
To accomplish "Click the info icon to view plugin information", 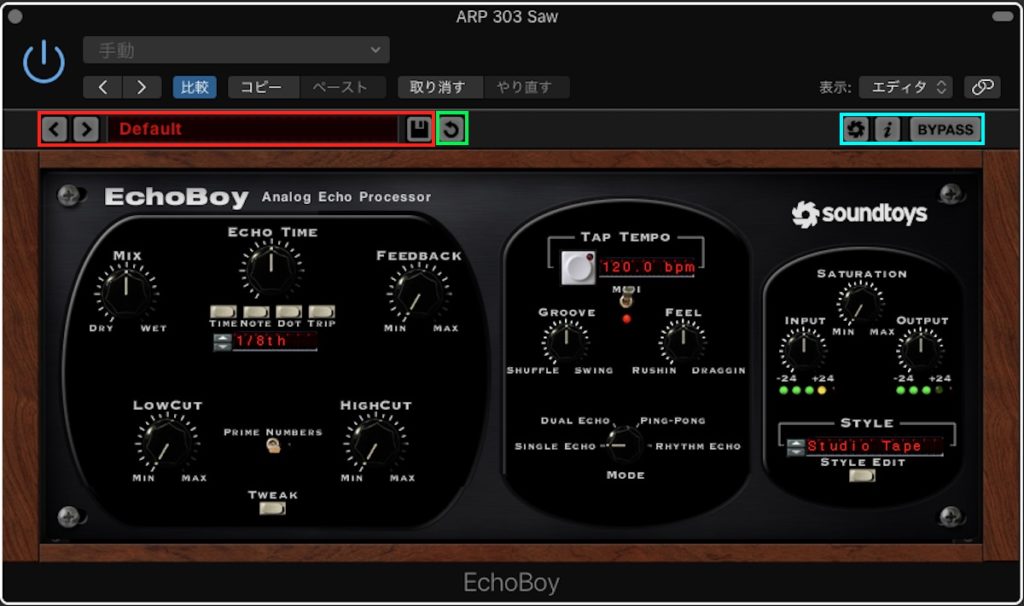I will [886, 128].
